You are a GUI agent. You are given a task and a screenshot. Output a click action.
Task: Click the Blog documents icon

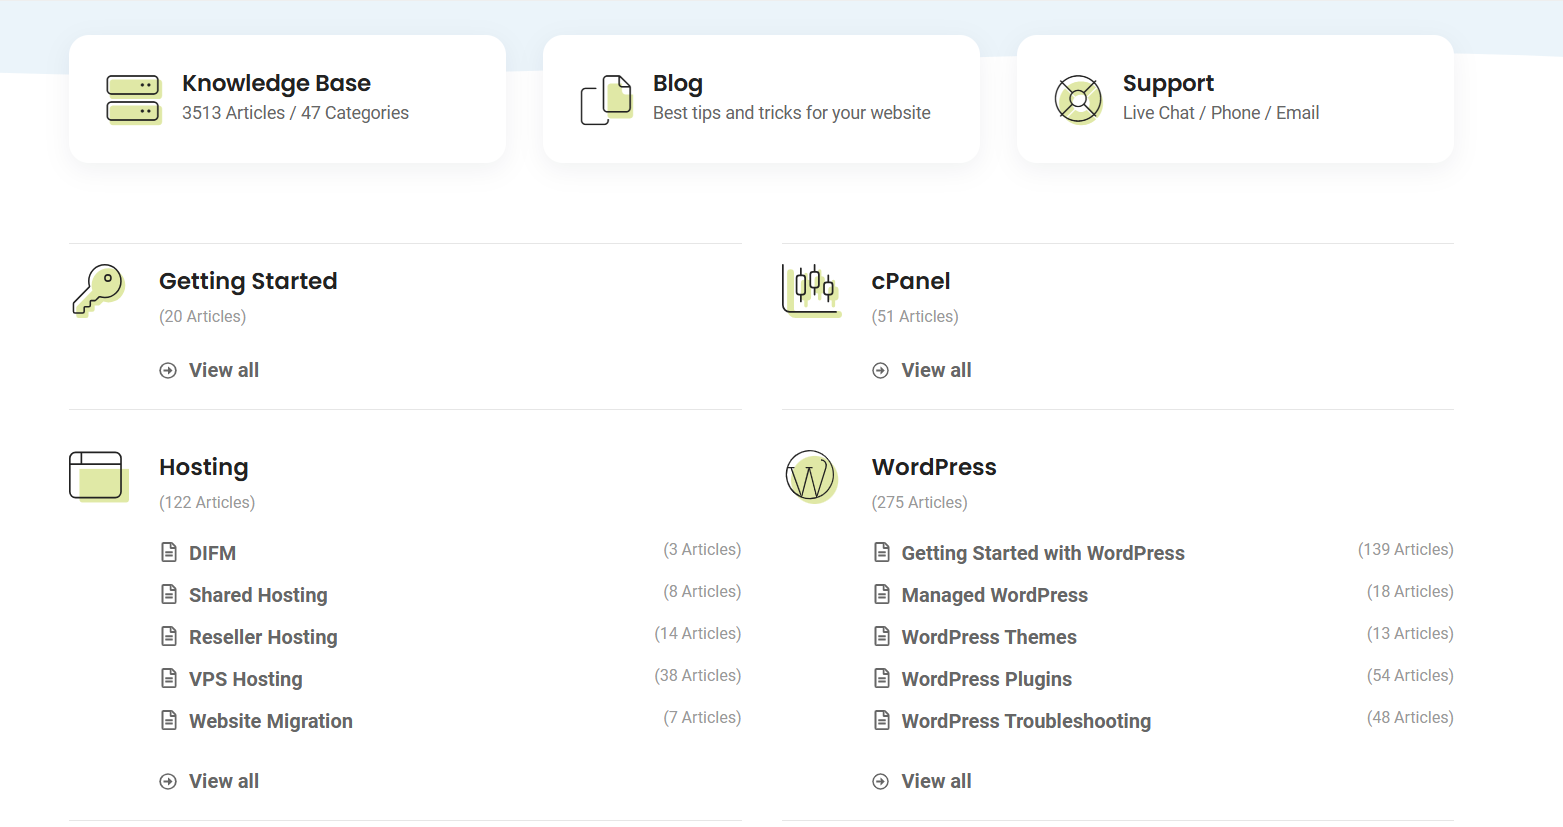607,99
